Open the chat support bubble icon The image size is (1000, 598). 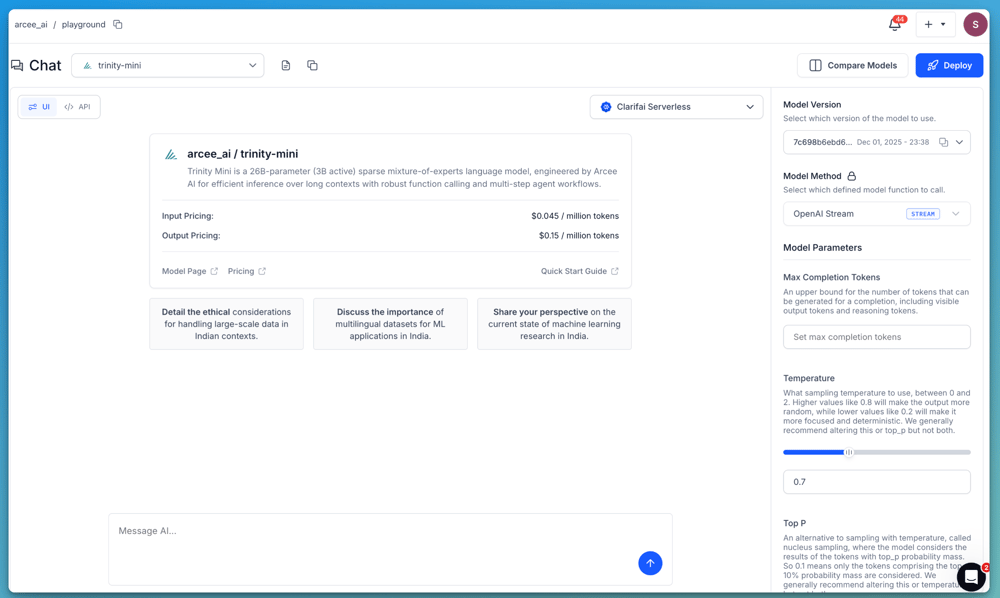tap(971, 577)
